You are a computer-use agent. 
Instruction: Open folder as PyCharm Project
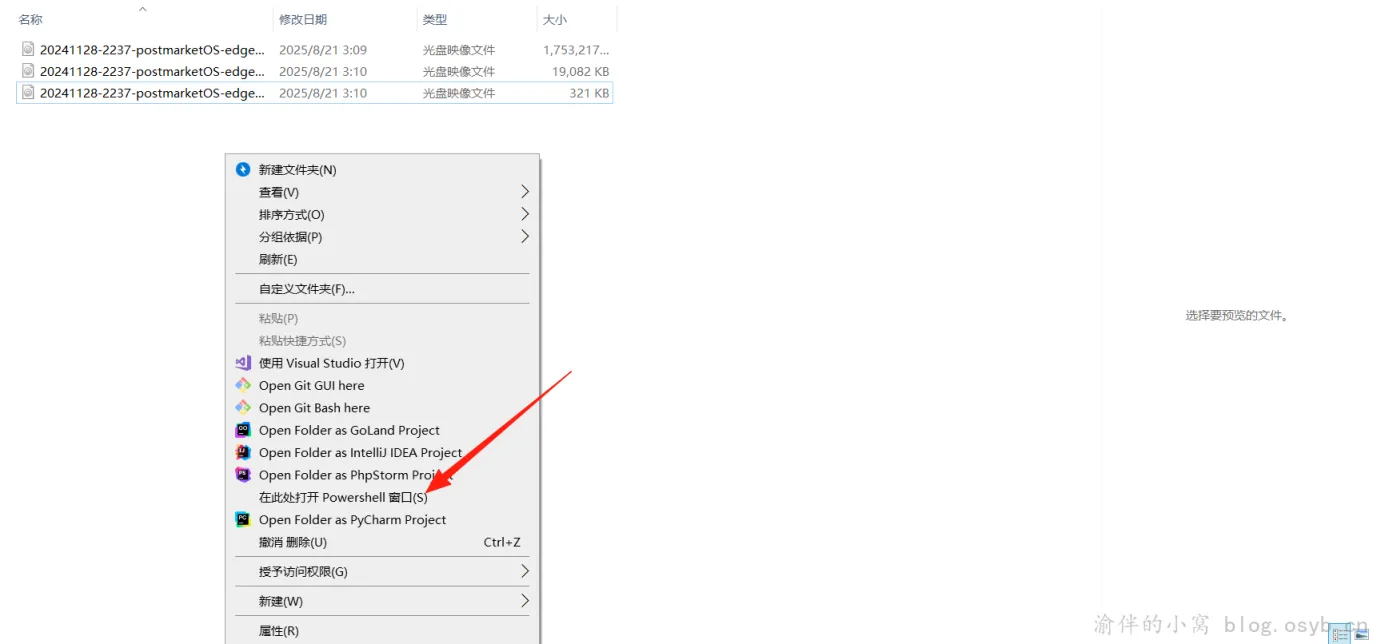(x=352, y=519)
